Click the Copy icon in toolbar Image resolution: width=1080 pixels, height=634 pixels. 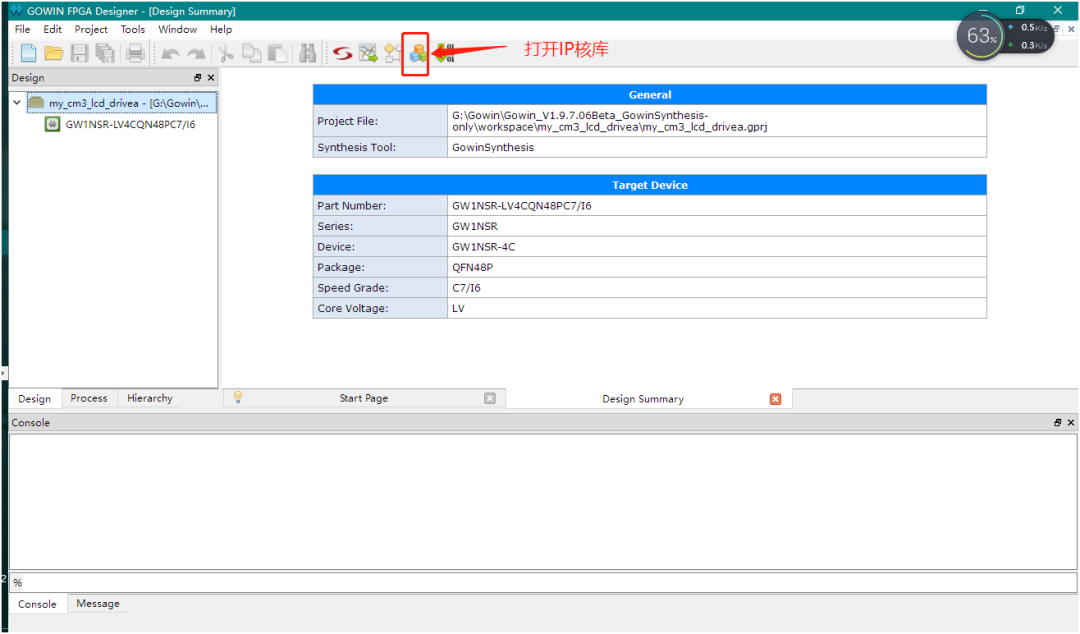(x=252, y=53)
